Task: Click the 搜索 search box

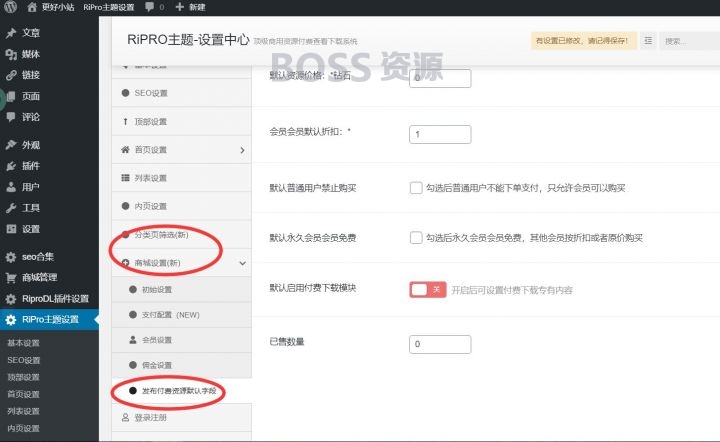Action: pos(690,41)
